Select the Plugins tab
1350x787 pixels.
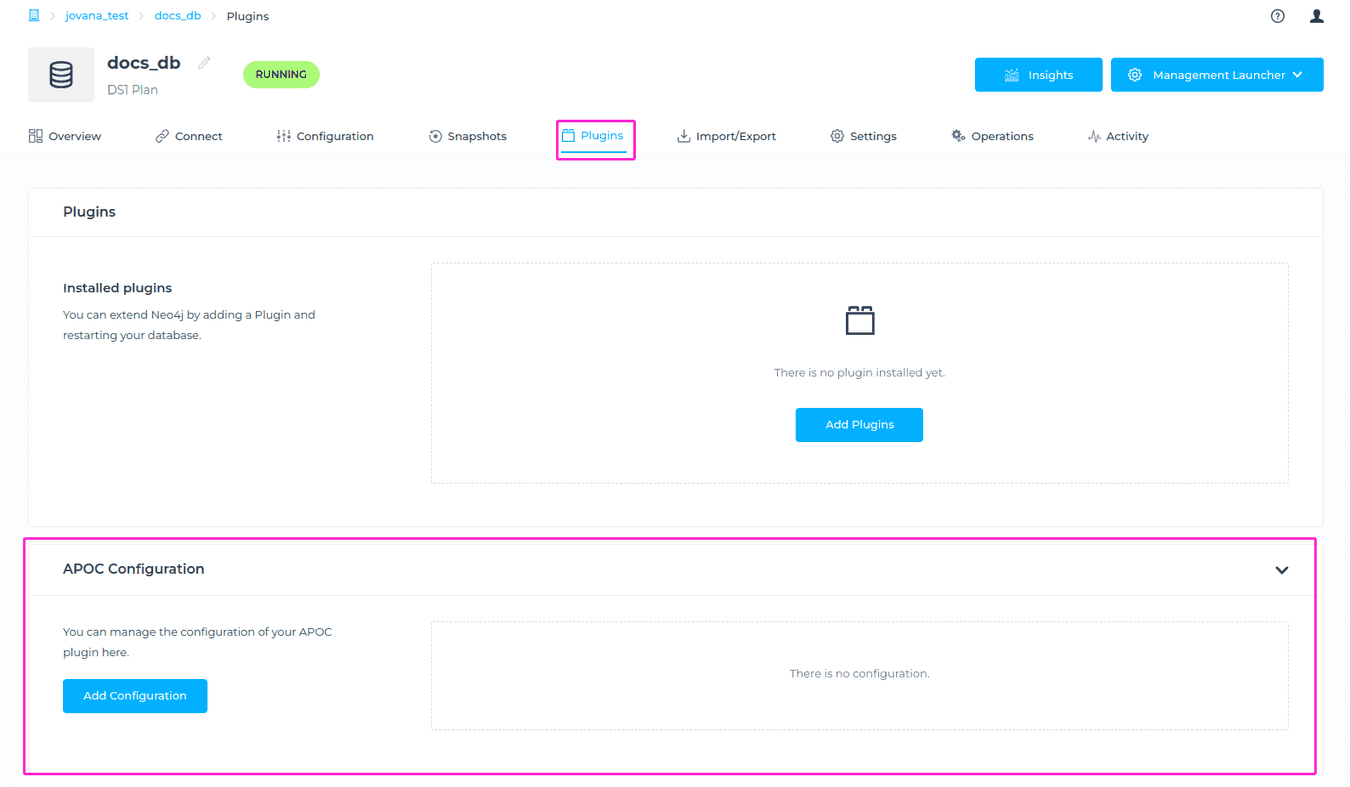[x=593, y=136]
